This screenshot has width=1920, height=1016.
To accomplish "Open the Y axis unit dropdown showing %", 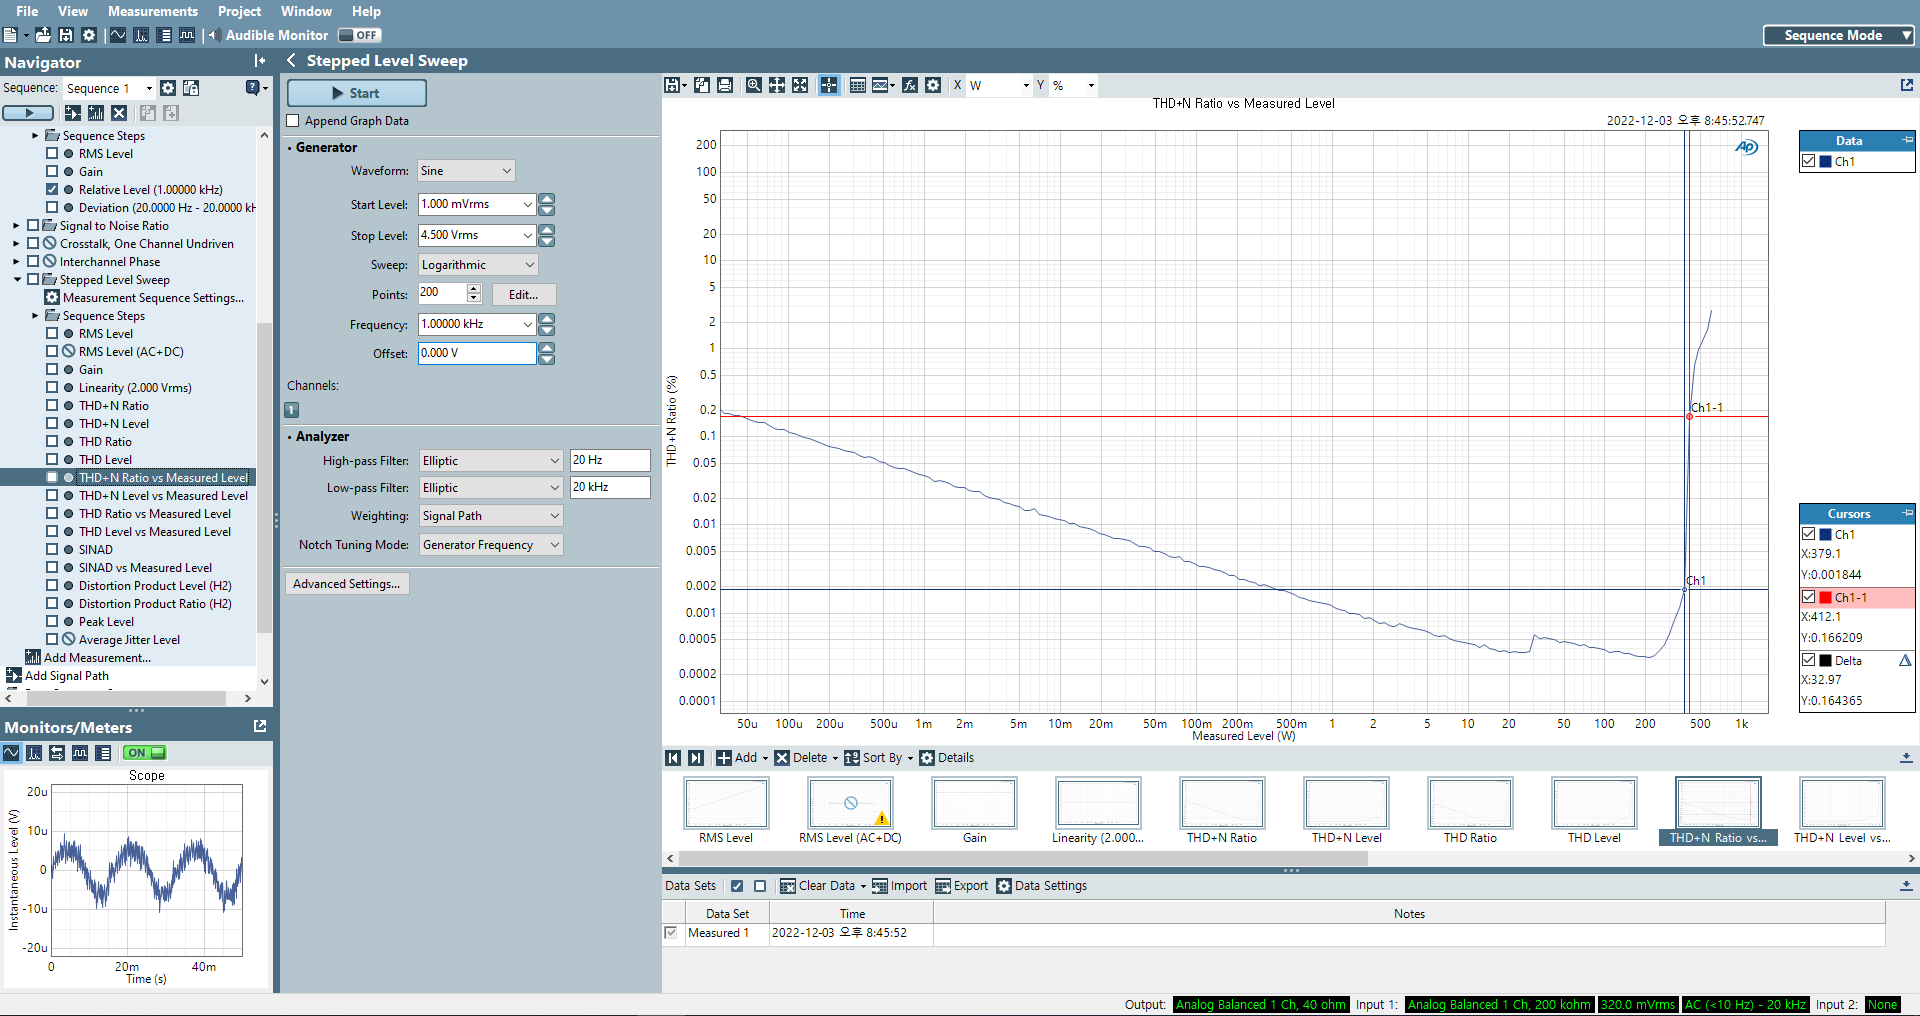I will coord(1073,85).
